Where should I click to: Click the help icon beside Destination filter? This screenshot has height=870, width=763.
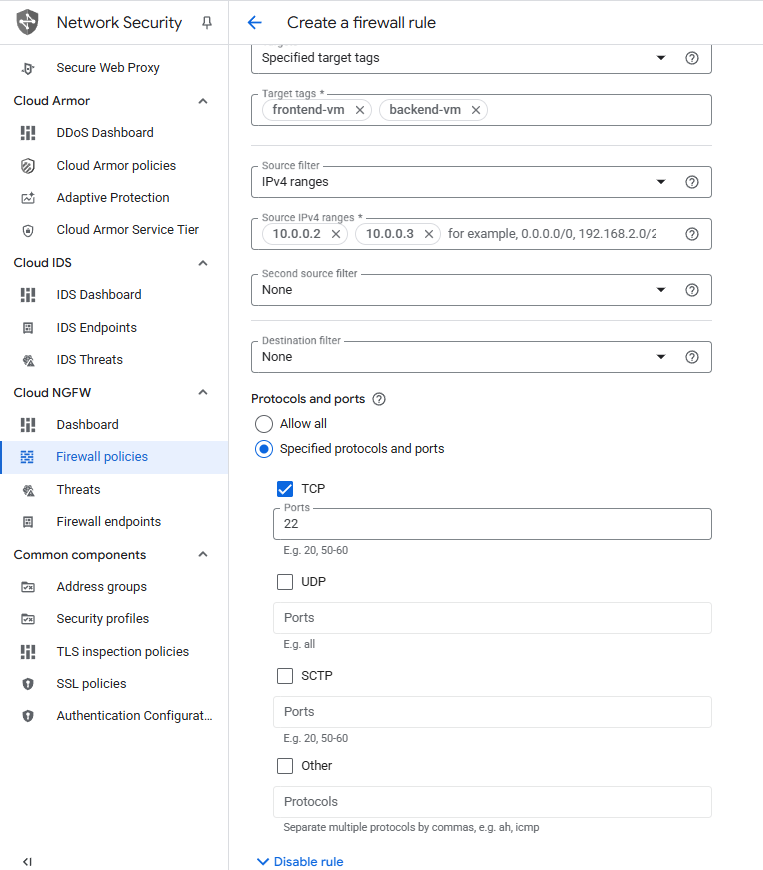pyautogui.click(x=691, y=357)
